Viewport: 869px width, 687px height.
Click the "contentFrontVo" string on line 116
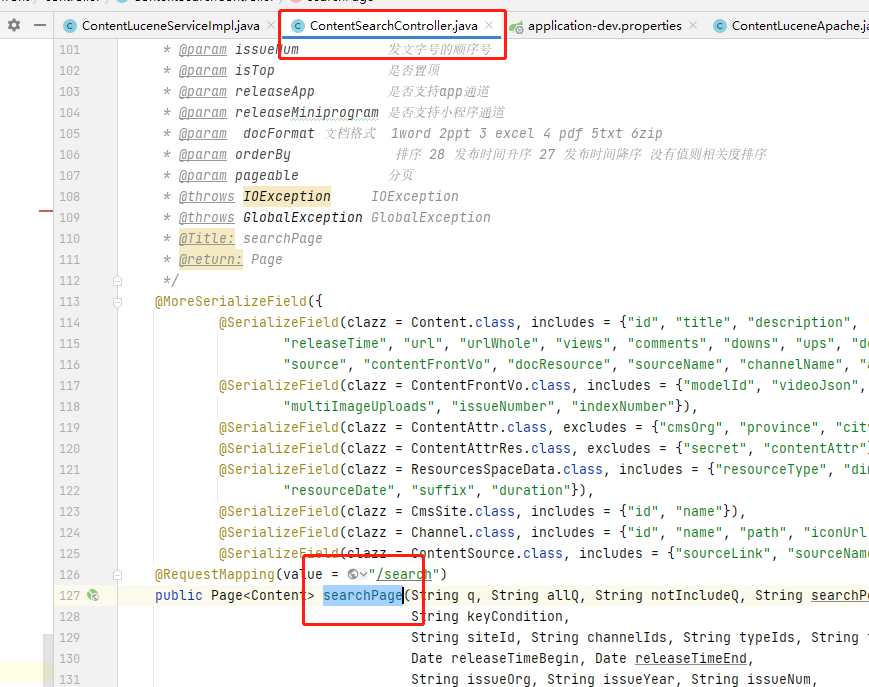pyautogui.click(x=431, y=365)
